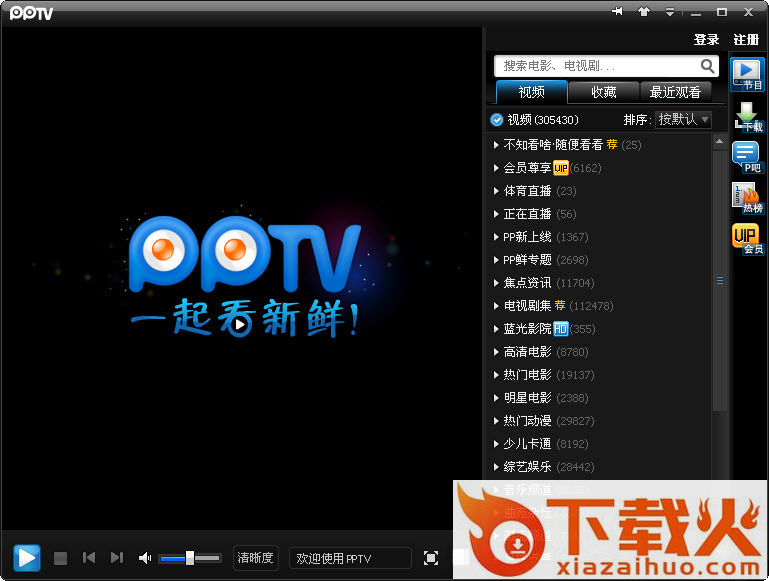Screen dimensions: 769x581
Task: Open the 清晰度 quality button
Action: point(256,558)
